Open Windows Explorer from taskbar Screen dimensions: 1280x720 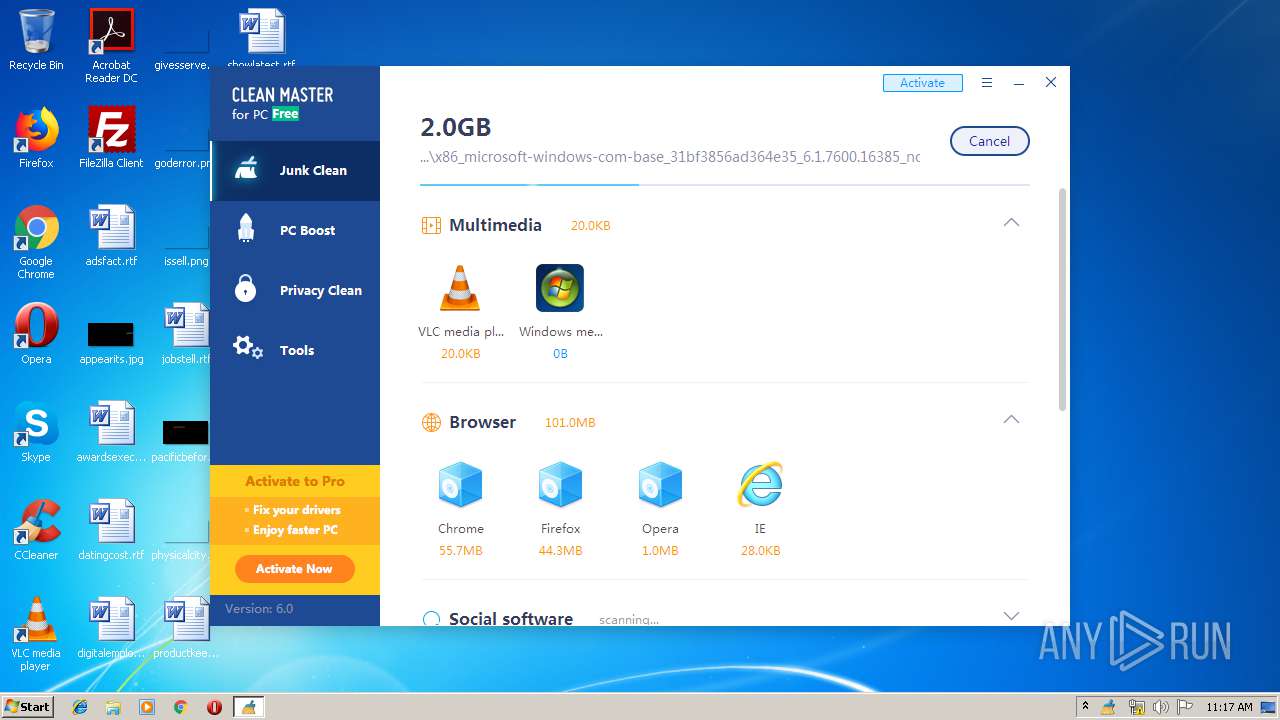pyautogui.click(x=113, y=707)
